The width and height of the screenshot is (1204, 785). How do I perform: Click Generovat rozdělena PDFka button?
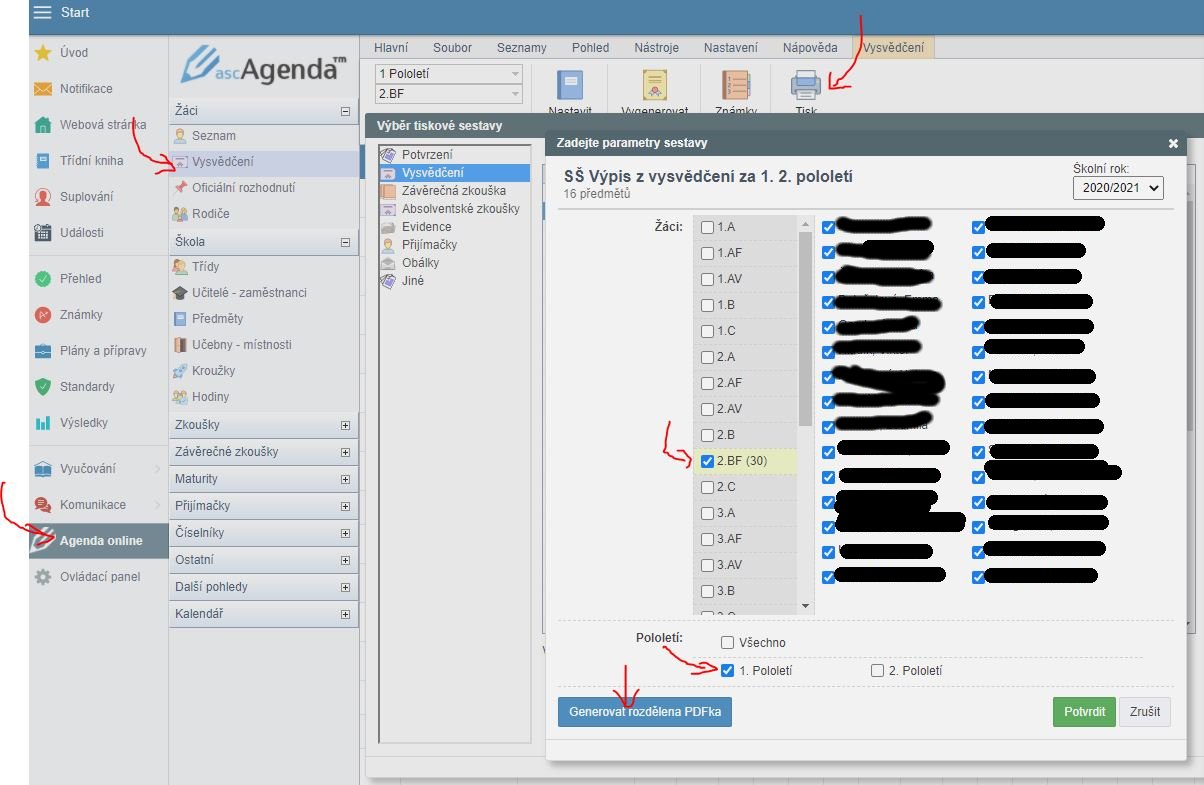644,712
